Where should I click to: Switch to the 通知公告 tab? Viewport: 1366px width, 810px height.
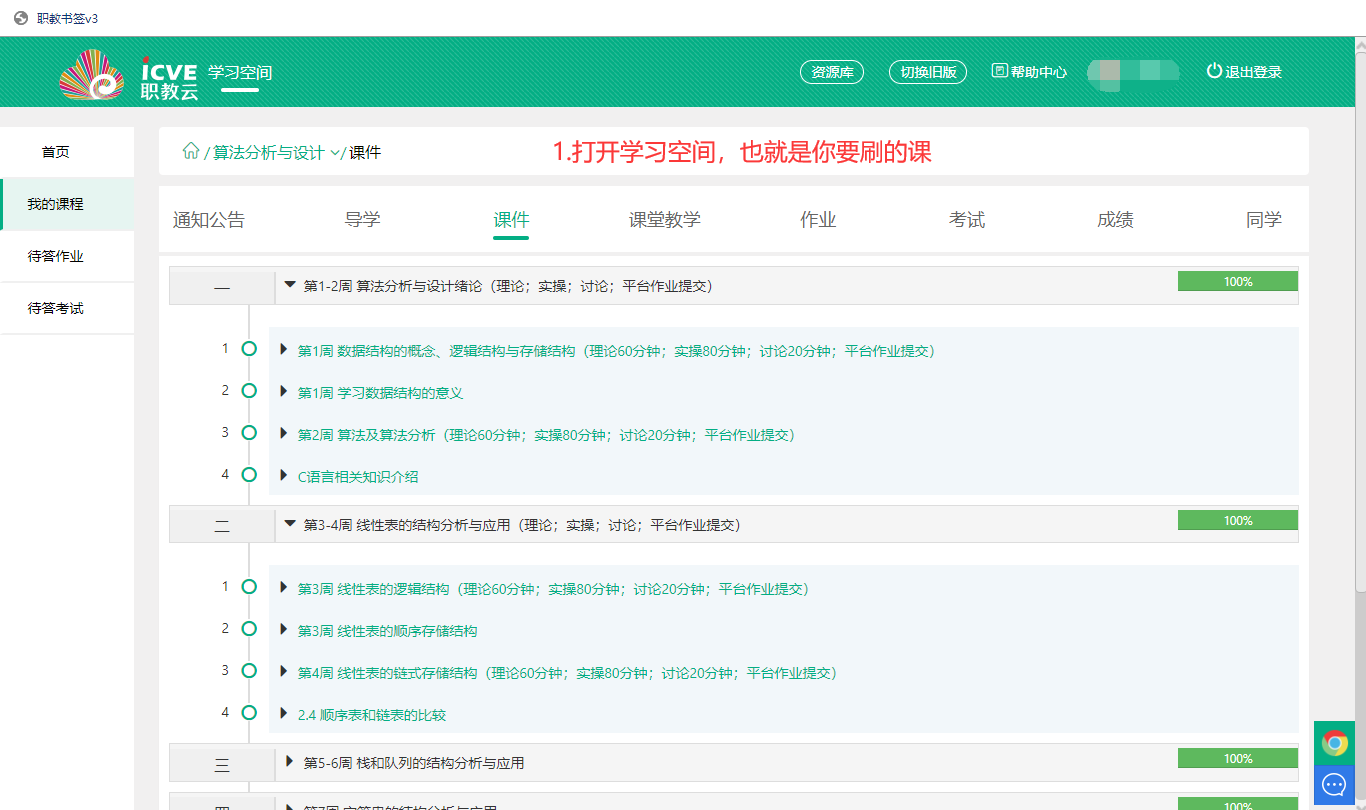coord(209,220)
